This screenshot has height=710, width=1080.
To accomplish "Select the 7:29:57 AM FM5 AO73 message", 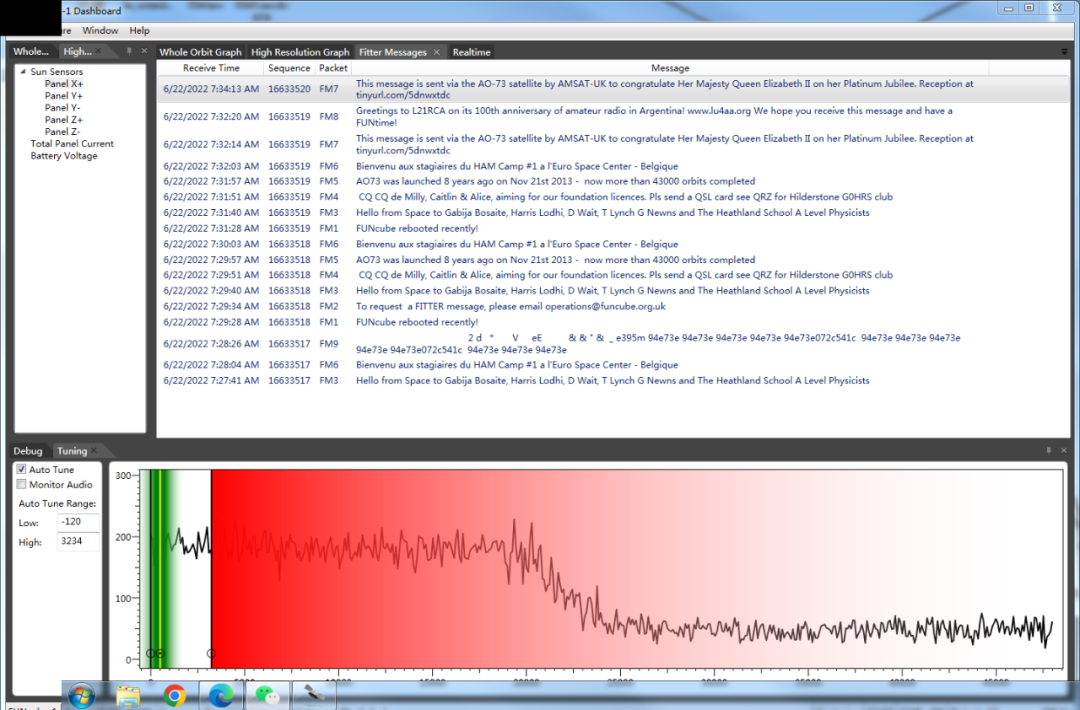I will (614, 260).
